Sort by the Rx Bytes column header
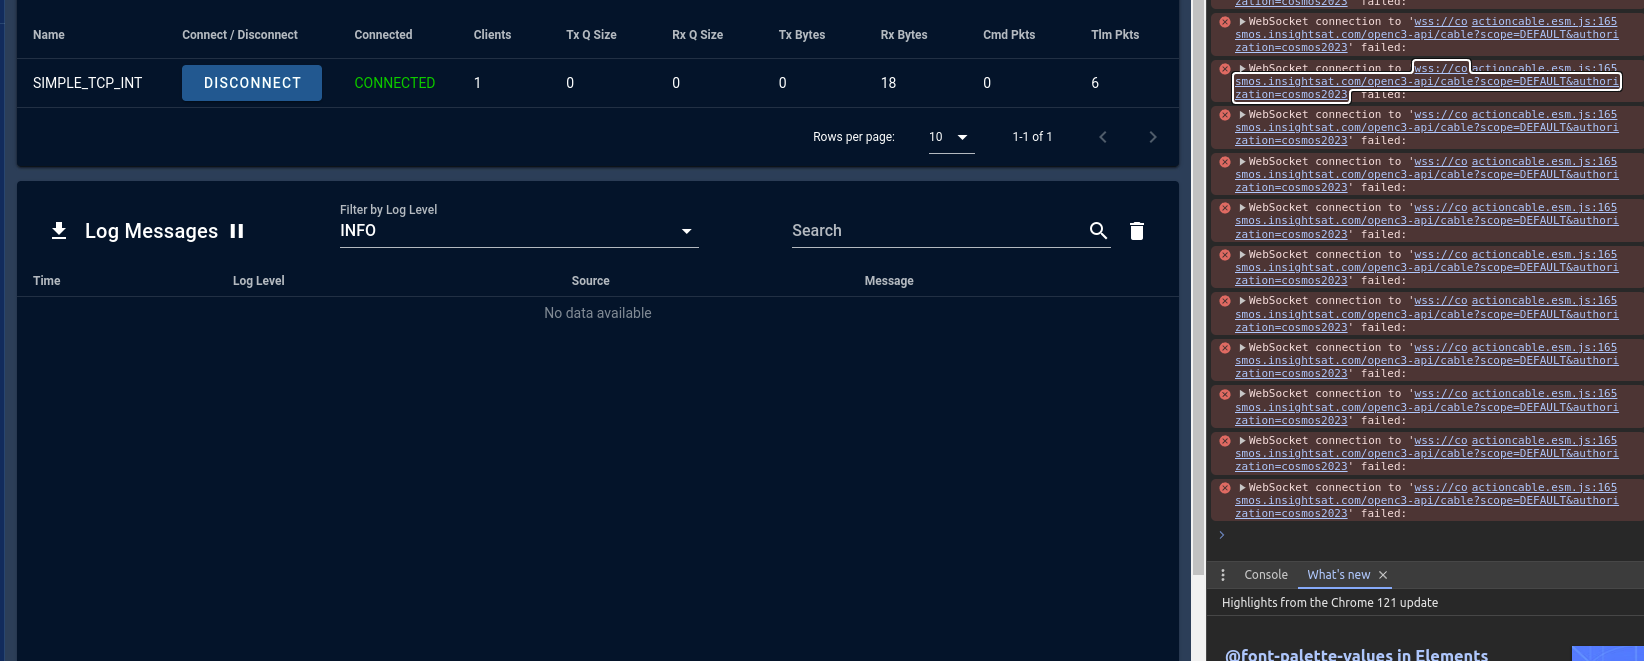Screen dimensions: 1644x661 (x=903, y=35)
